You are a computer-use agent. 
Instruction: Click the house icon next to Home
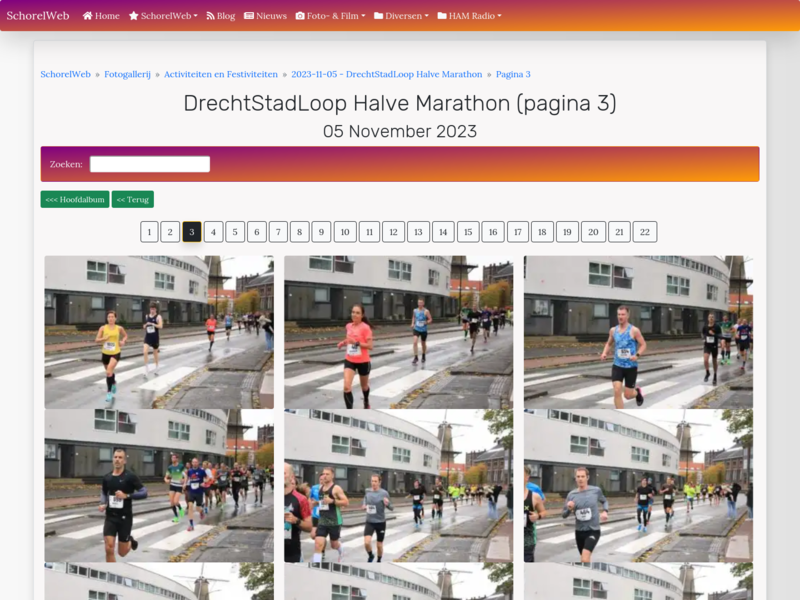(87, 16)
